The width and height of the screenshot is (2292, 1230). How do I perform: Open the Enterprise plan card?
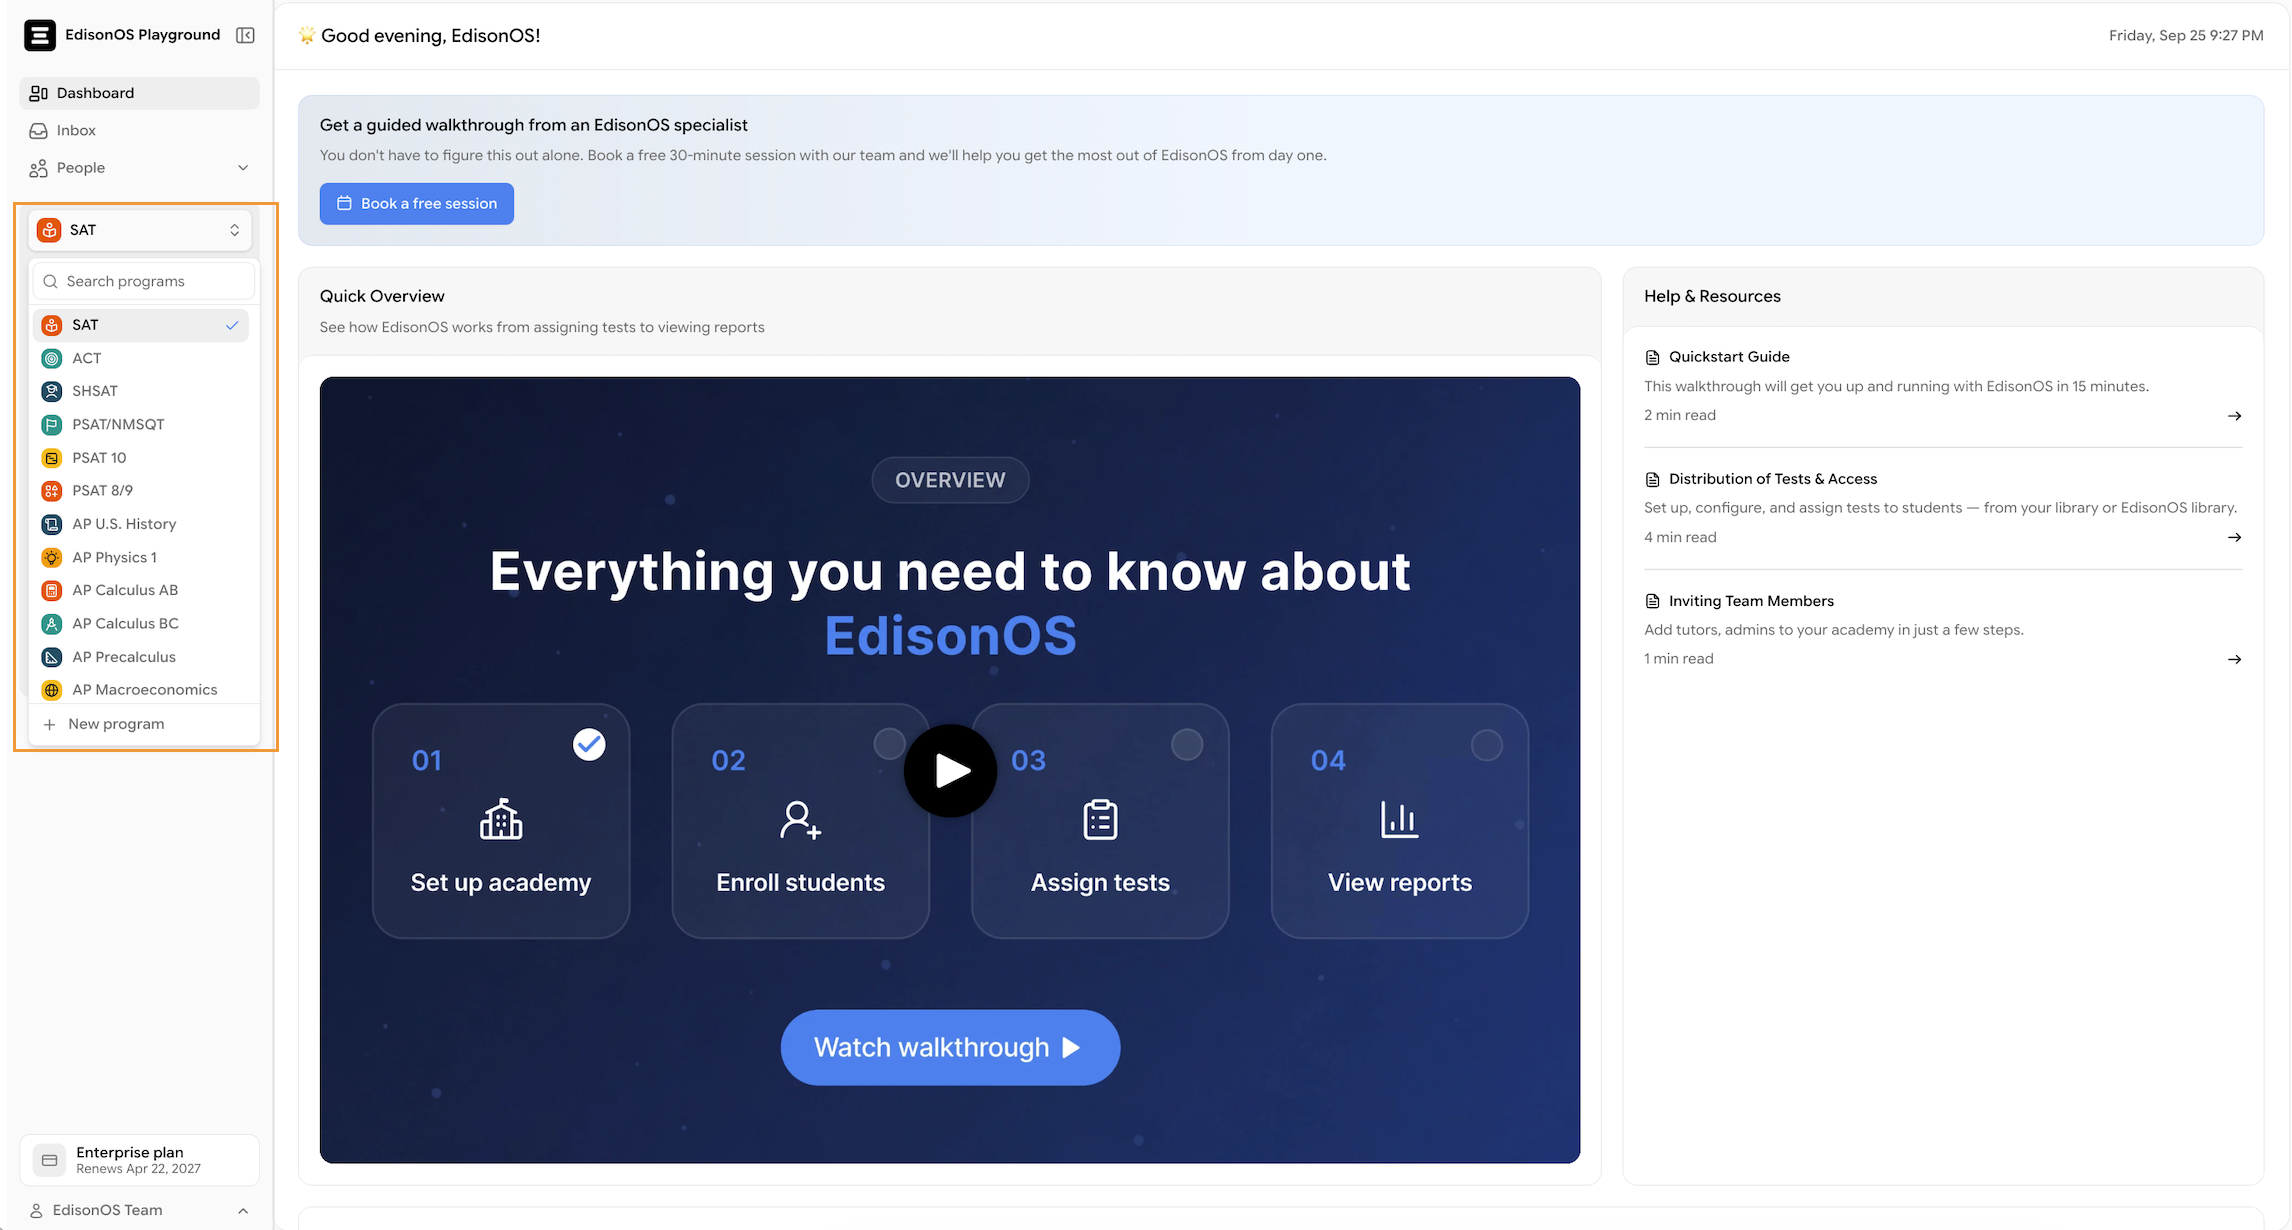coord(140,1160)
